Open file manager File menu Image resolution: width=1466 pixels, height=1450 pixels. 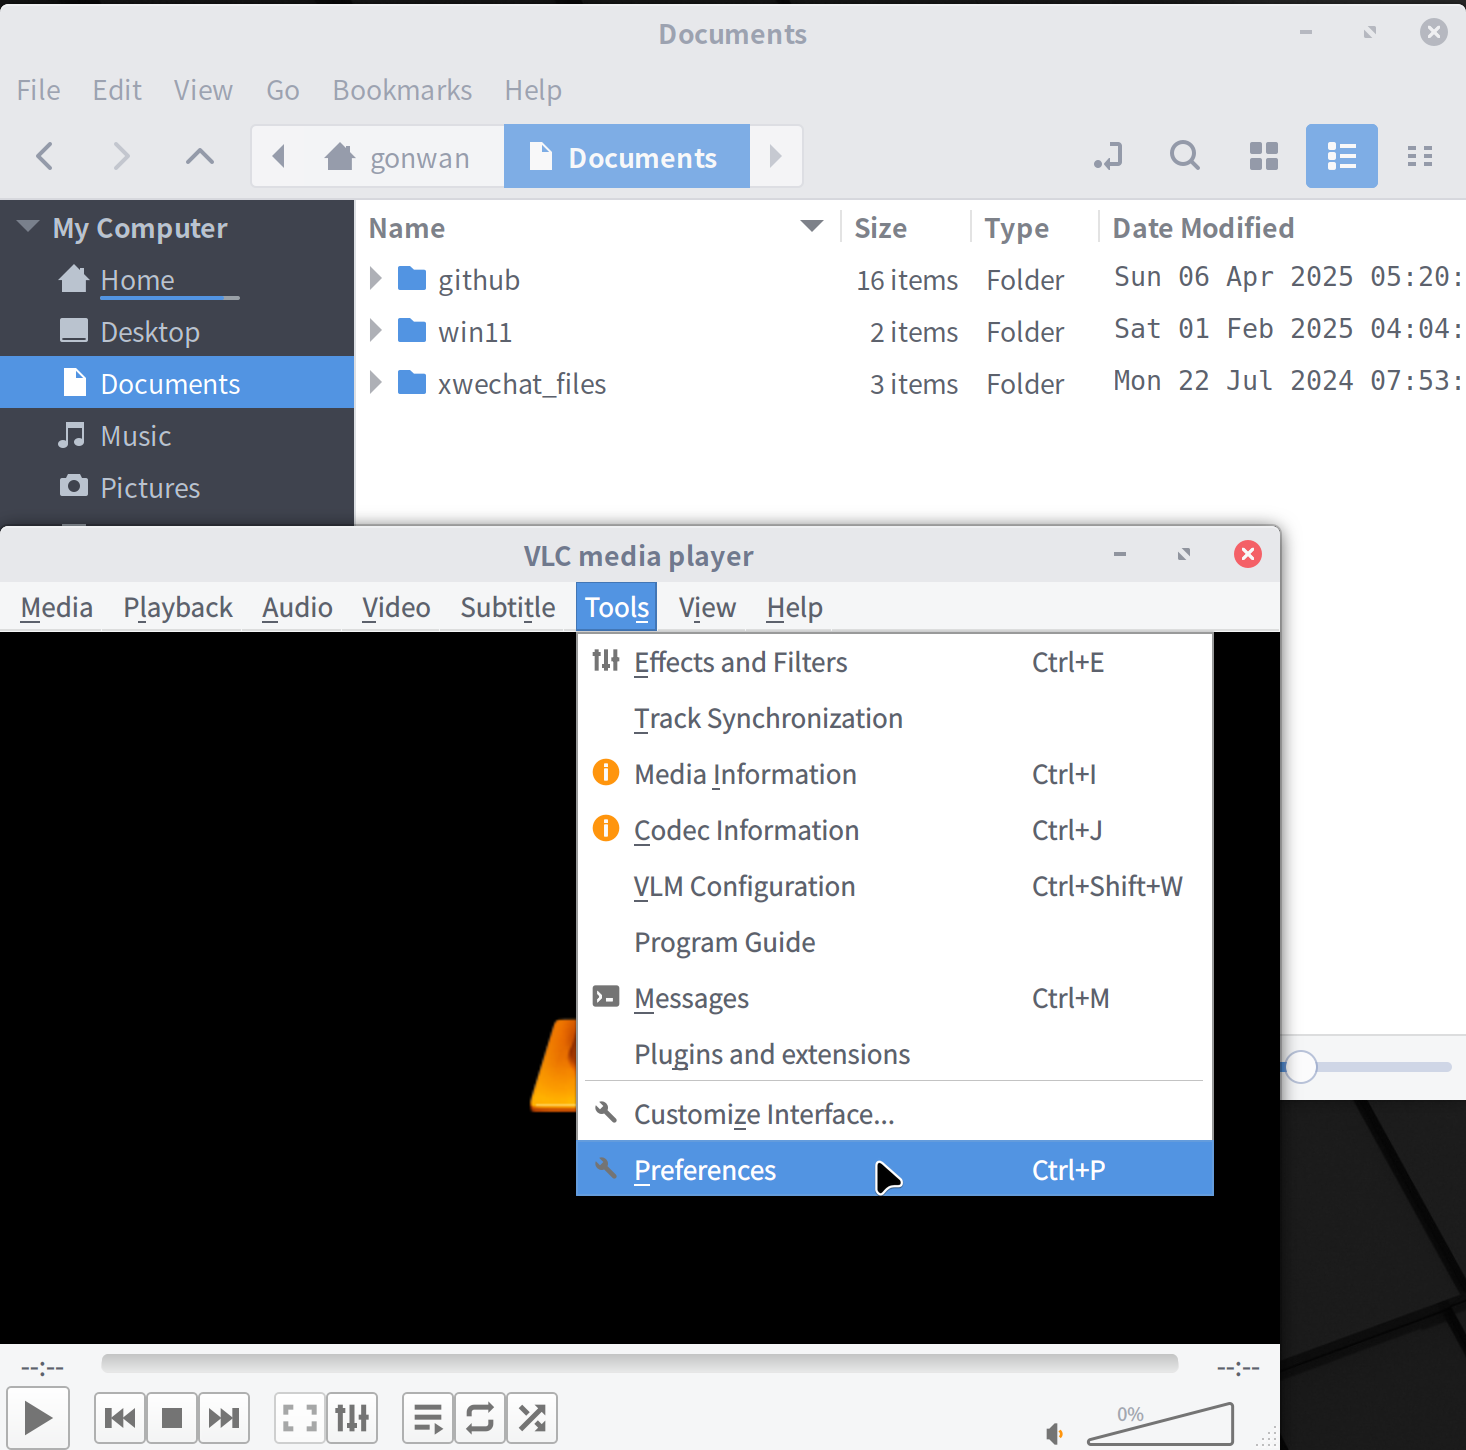coord(39,90)
